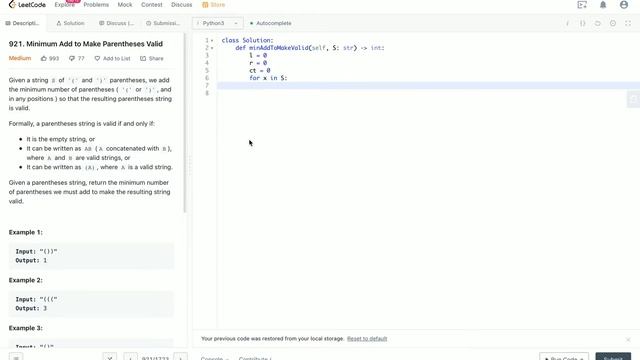Click the Share button
The image size is (640, 360).
(x=152, y=58)
